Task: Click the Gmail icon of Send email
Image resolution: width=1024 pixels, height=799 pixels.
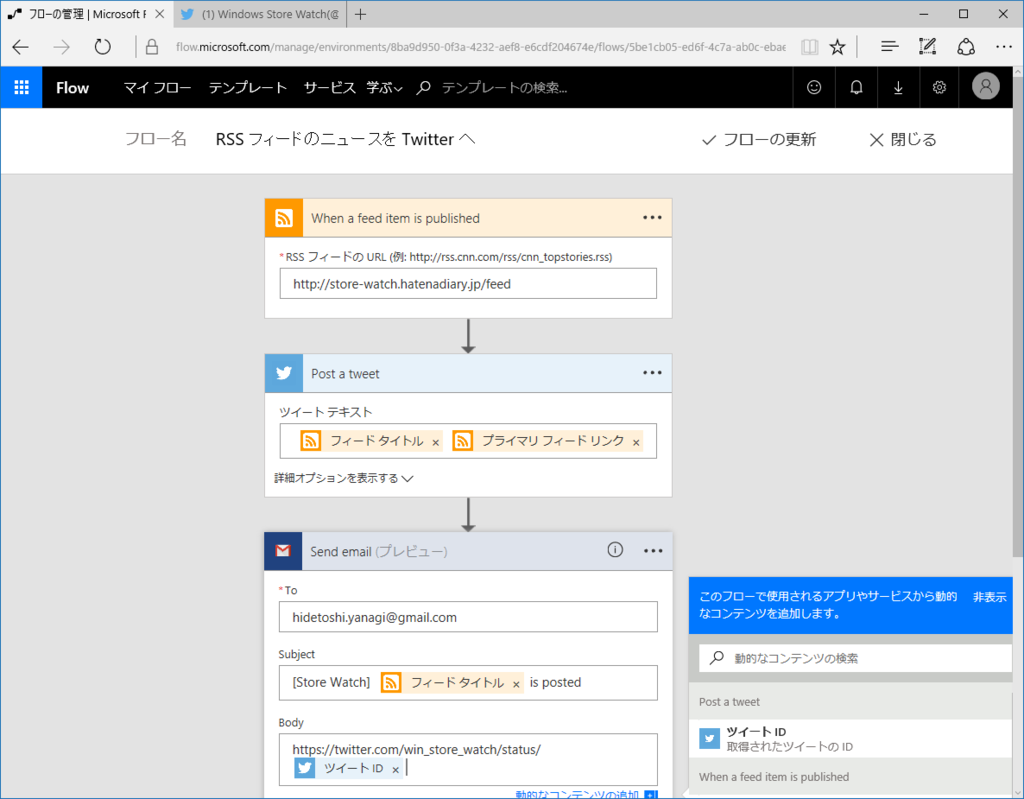Action: [x=283, y=551]
